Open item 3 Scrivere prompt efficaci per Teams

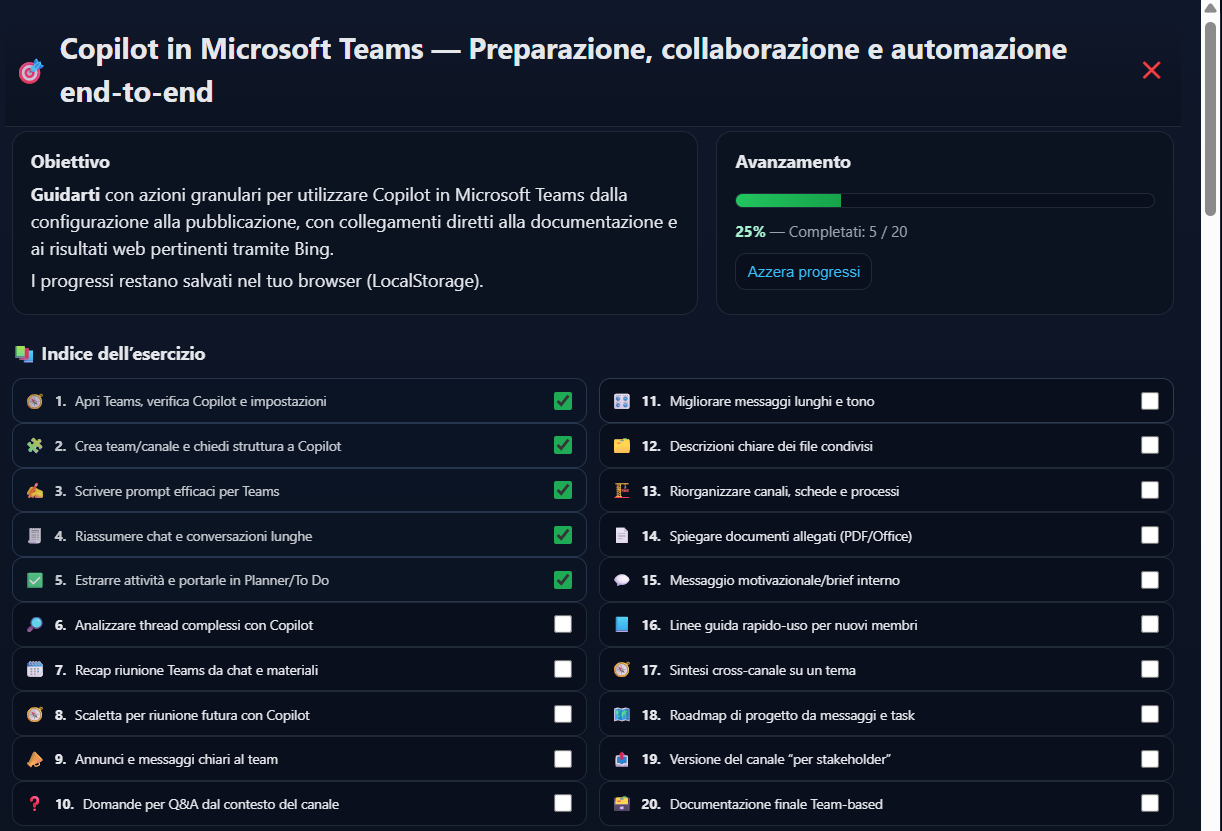tap(299, 491)
